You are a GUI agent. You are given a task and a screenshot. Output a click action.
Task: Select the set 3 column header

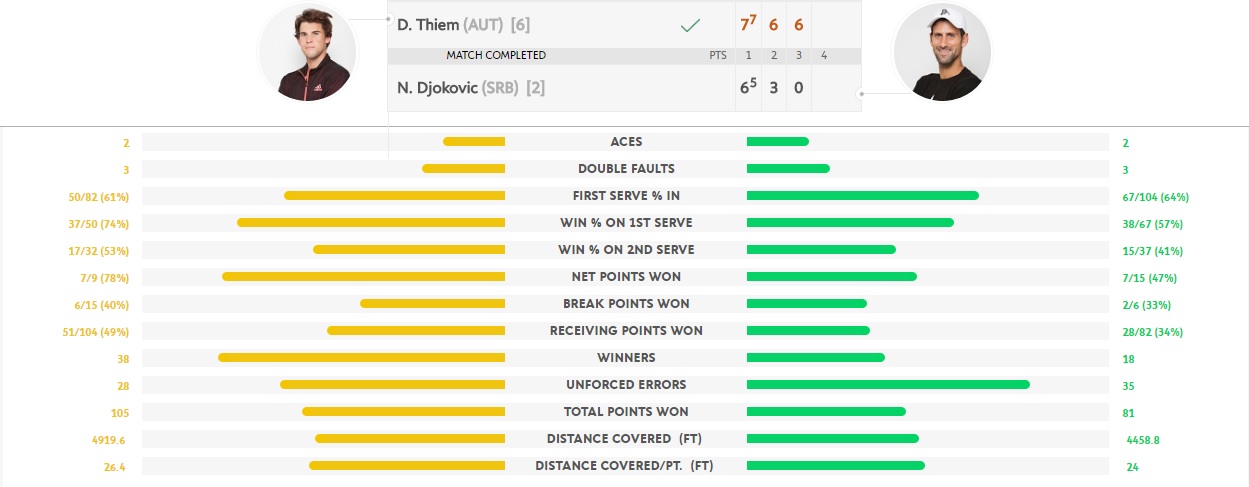(799, 55)
